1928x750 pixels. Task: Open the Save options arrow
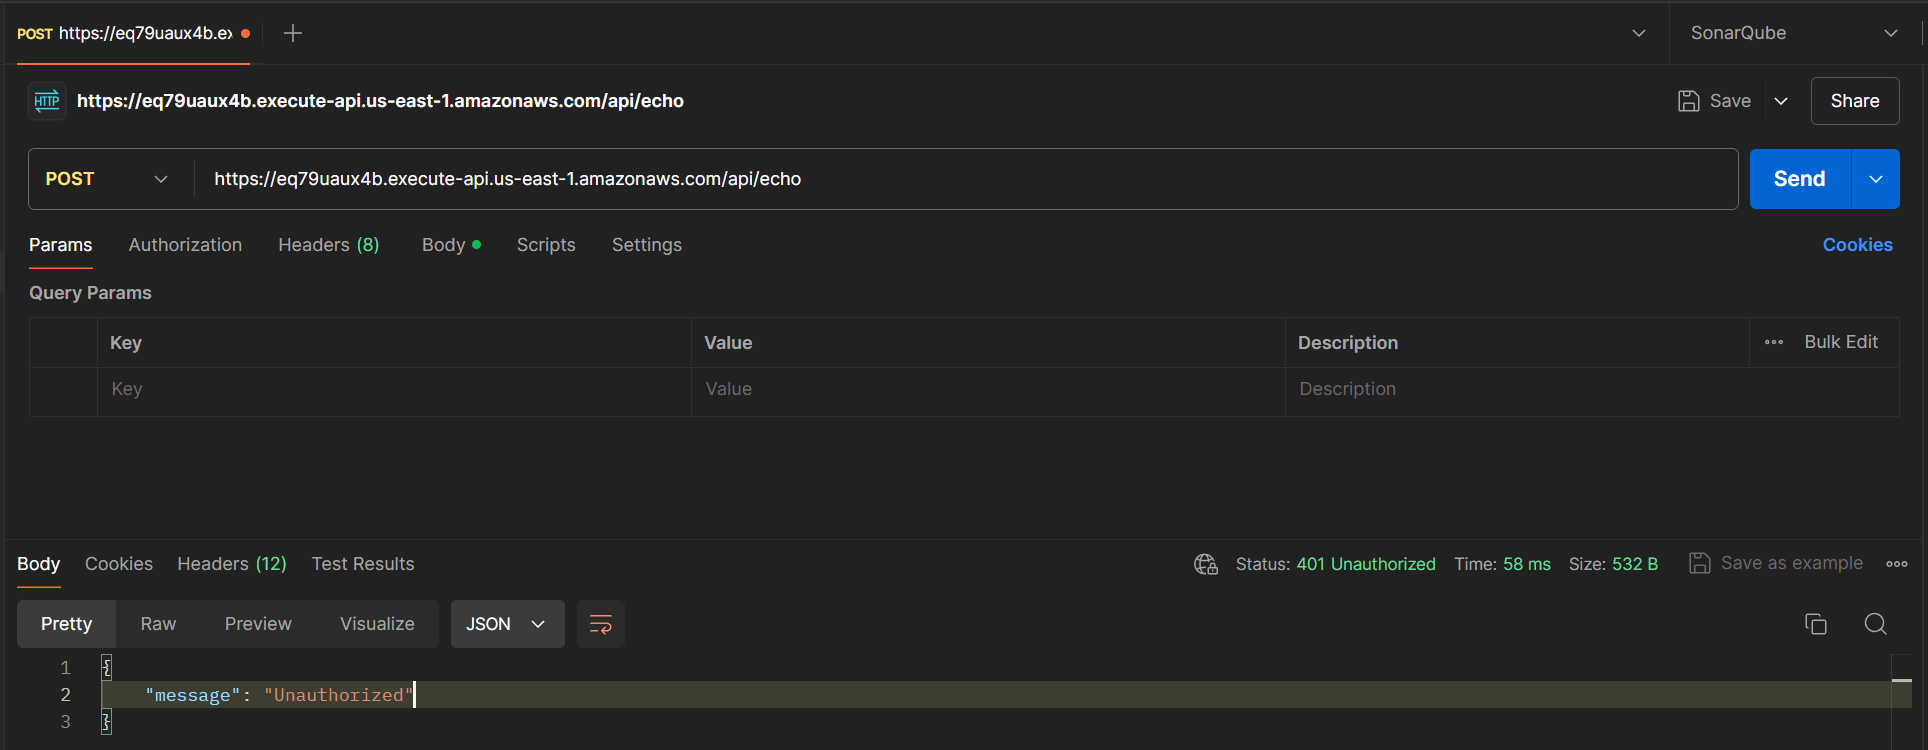click(1781, 101)
